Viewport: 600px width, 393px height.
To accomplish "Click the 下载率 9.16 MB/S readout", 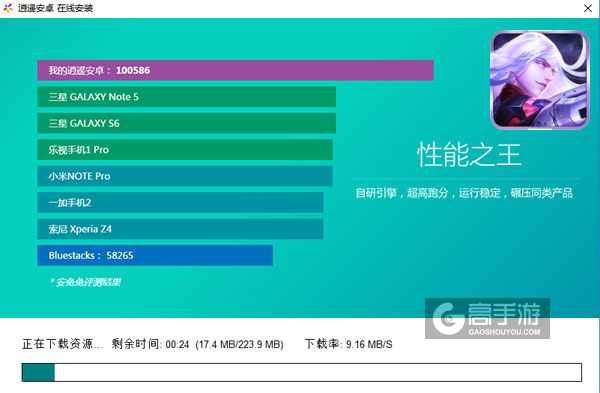I will (x=349, y=344).
